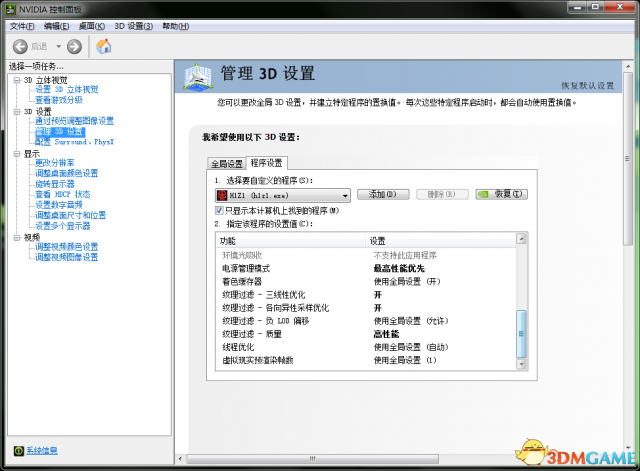Click the Forward arrow icon in toolbar
The height and width of the screenshot is (471, 640).
pos(74,47)
